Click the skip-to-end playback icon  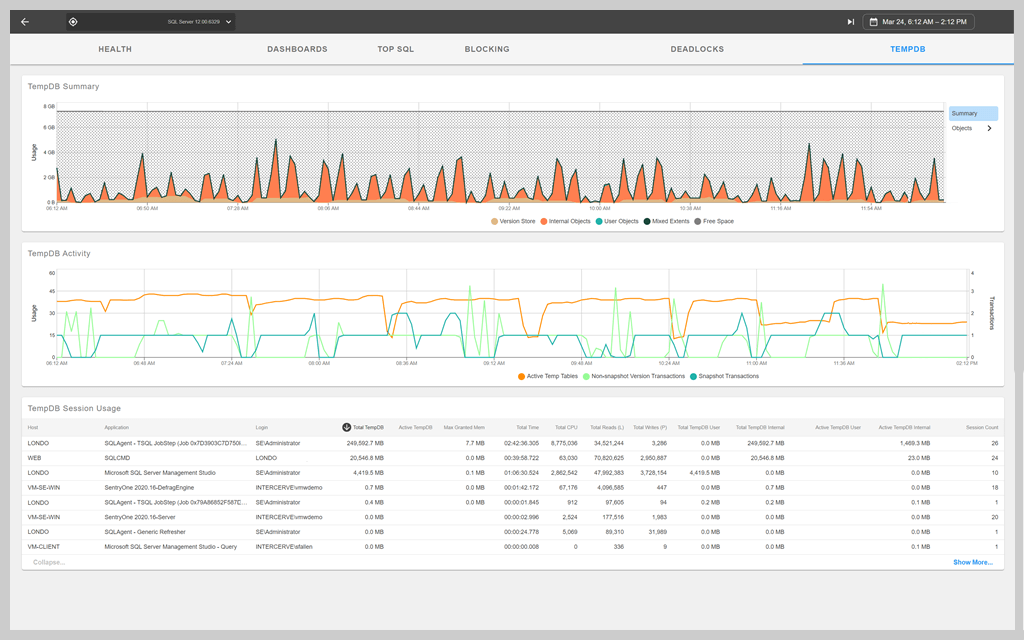(x=852, y=21)
